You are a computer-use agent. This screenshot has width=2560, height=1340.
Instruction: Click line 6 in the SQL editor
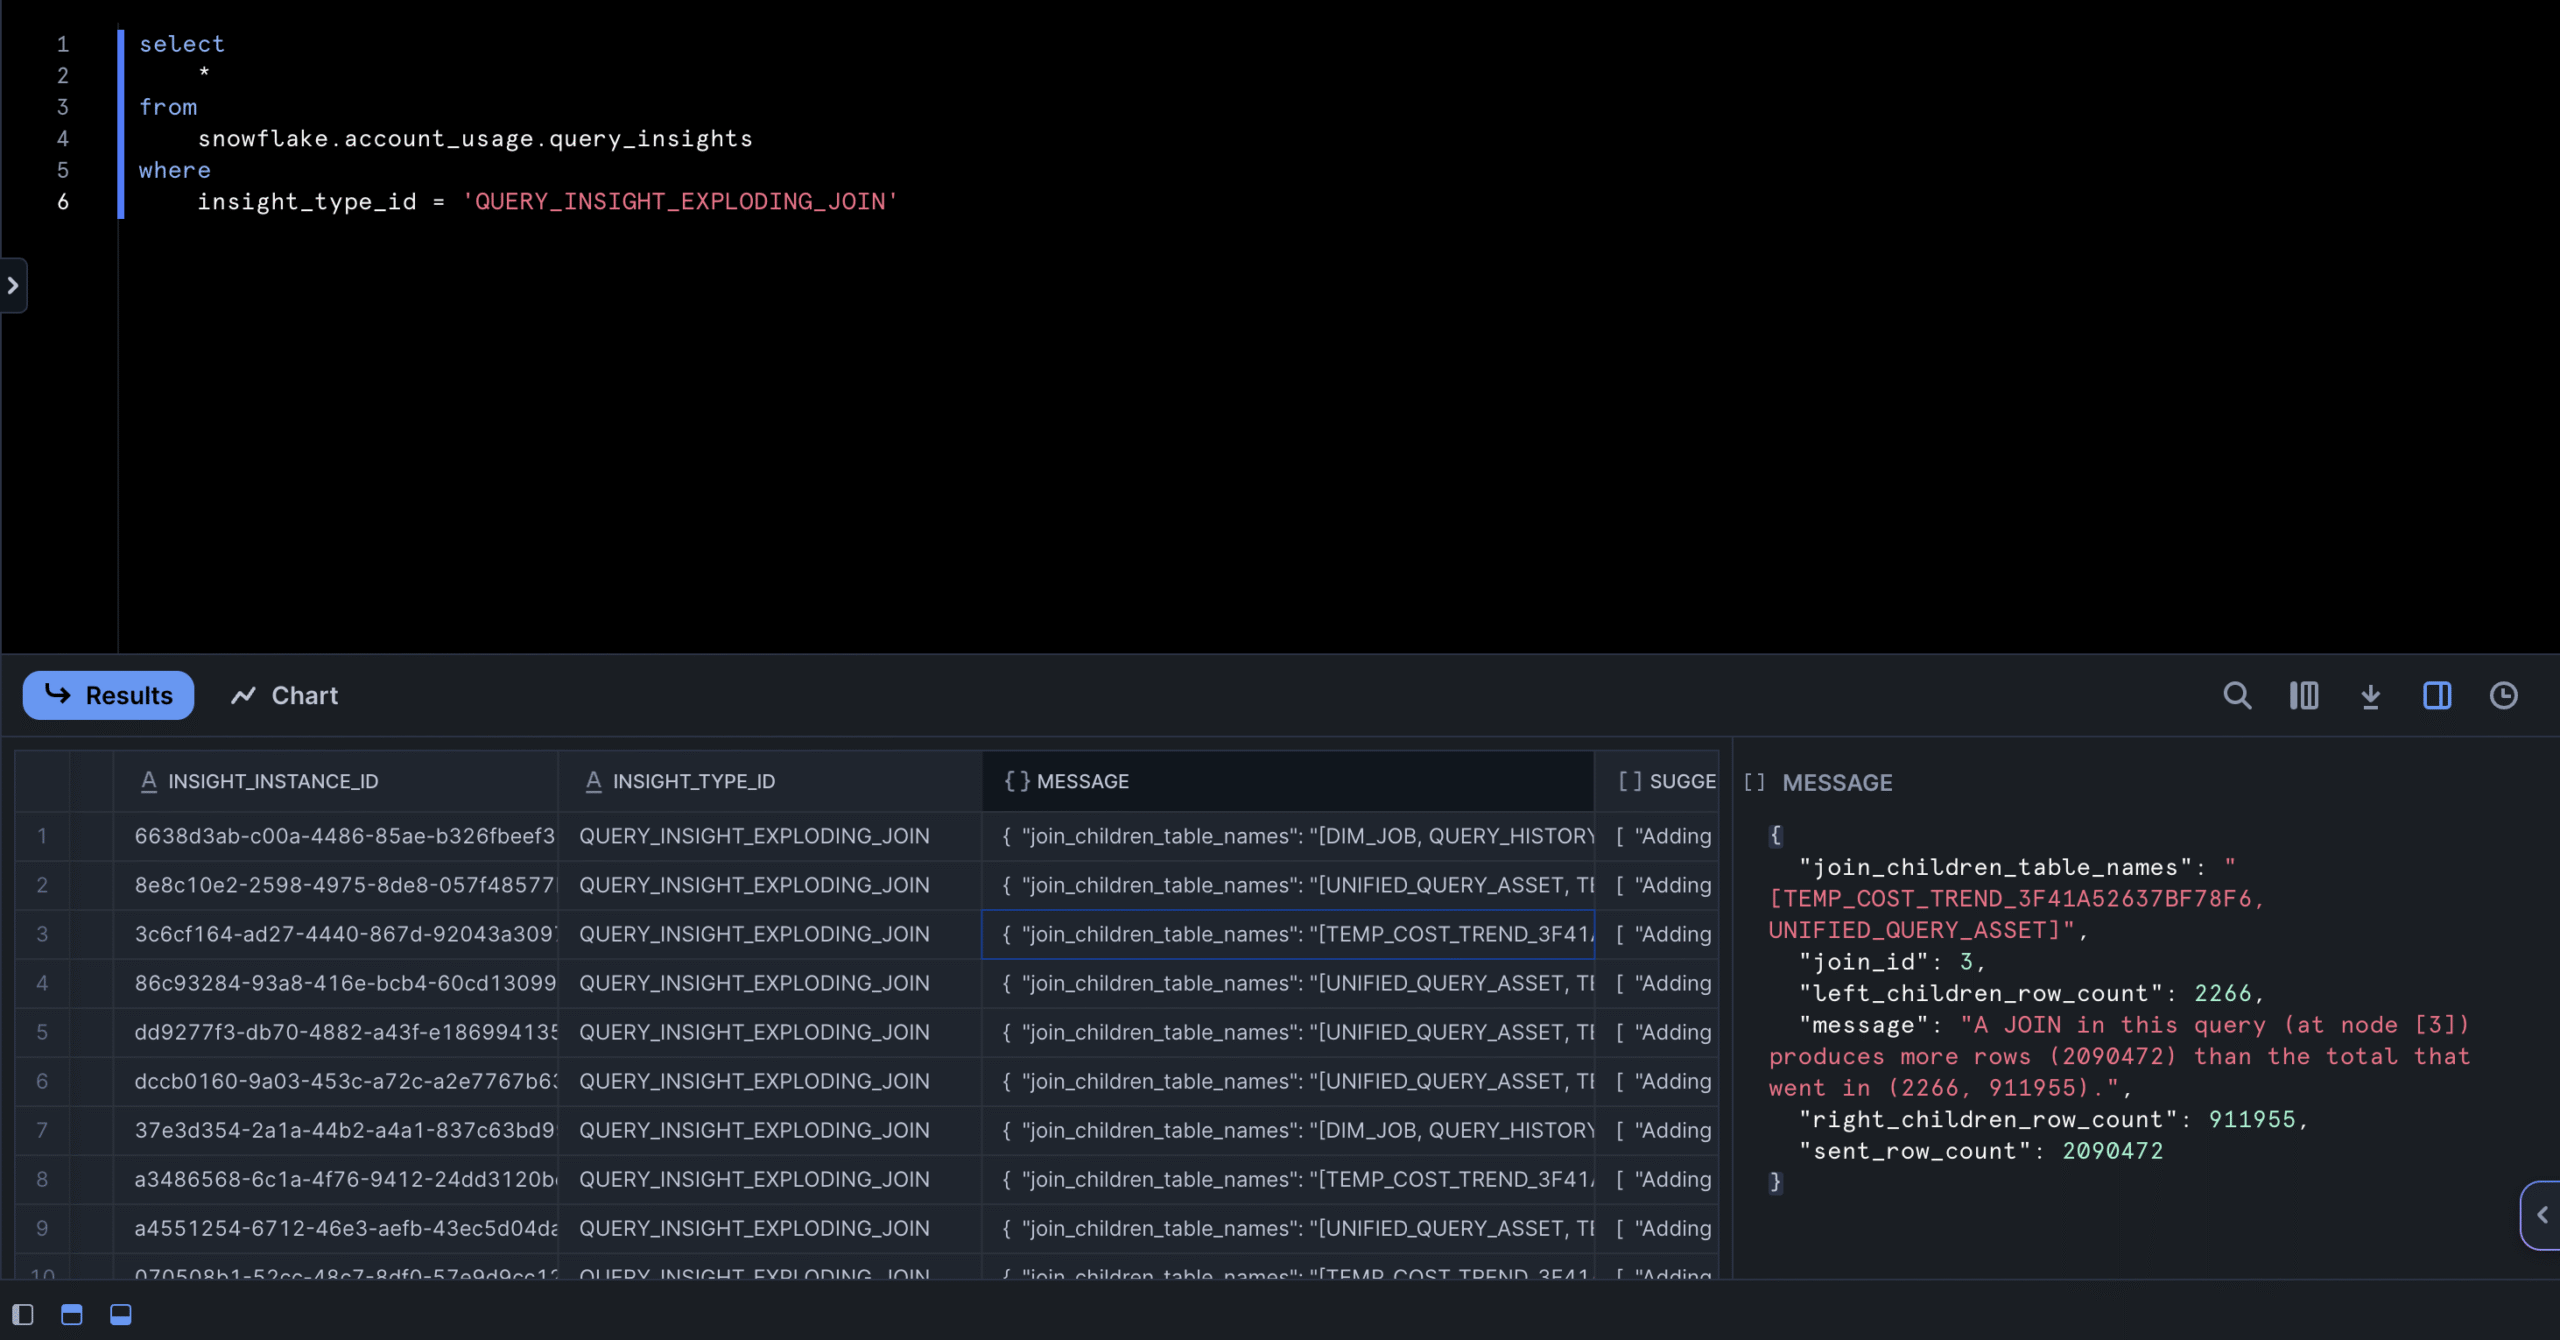click(x=547, y=202)
